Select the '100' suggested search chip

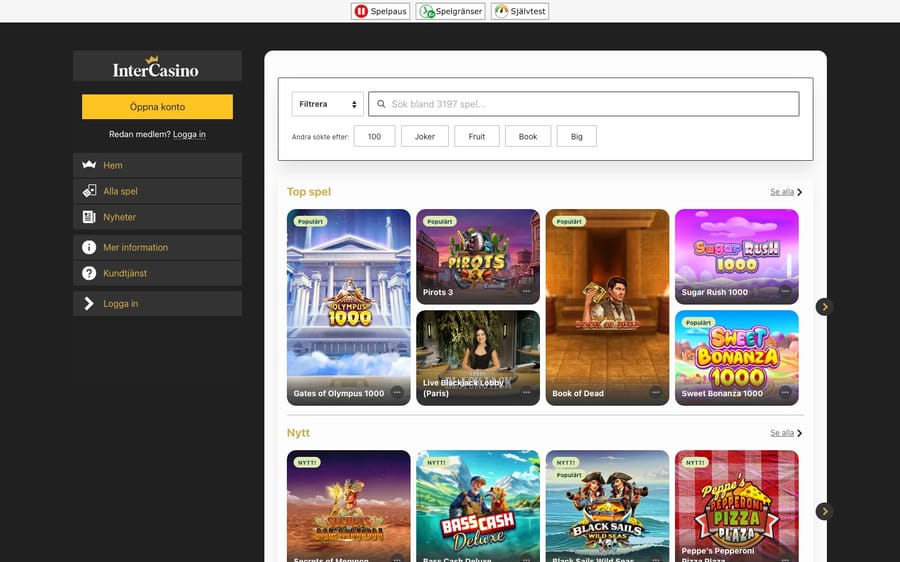point(374,136)
